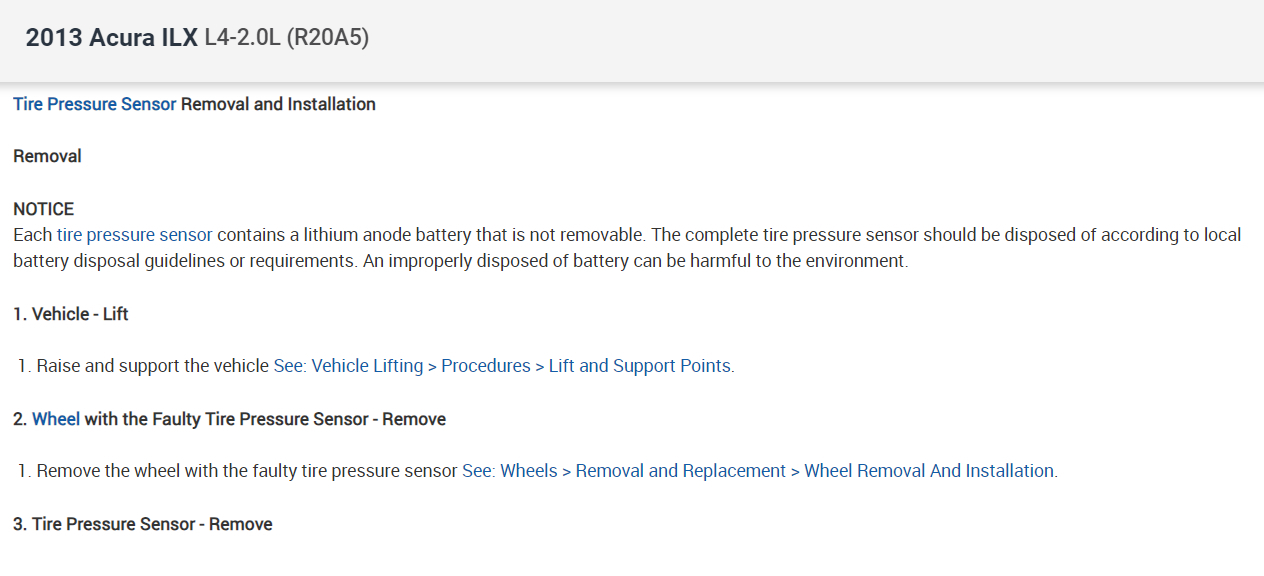The height and width of the screenshot is (576, 1264).
Task: Click the 'Wheel' link in step 2 heading
Action: click(56, 419)
